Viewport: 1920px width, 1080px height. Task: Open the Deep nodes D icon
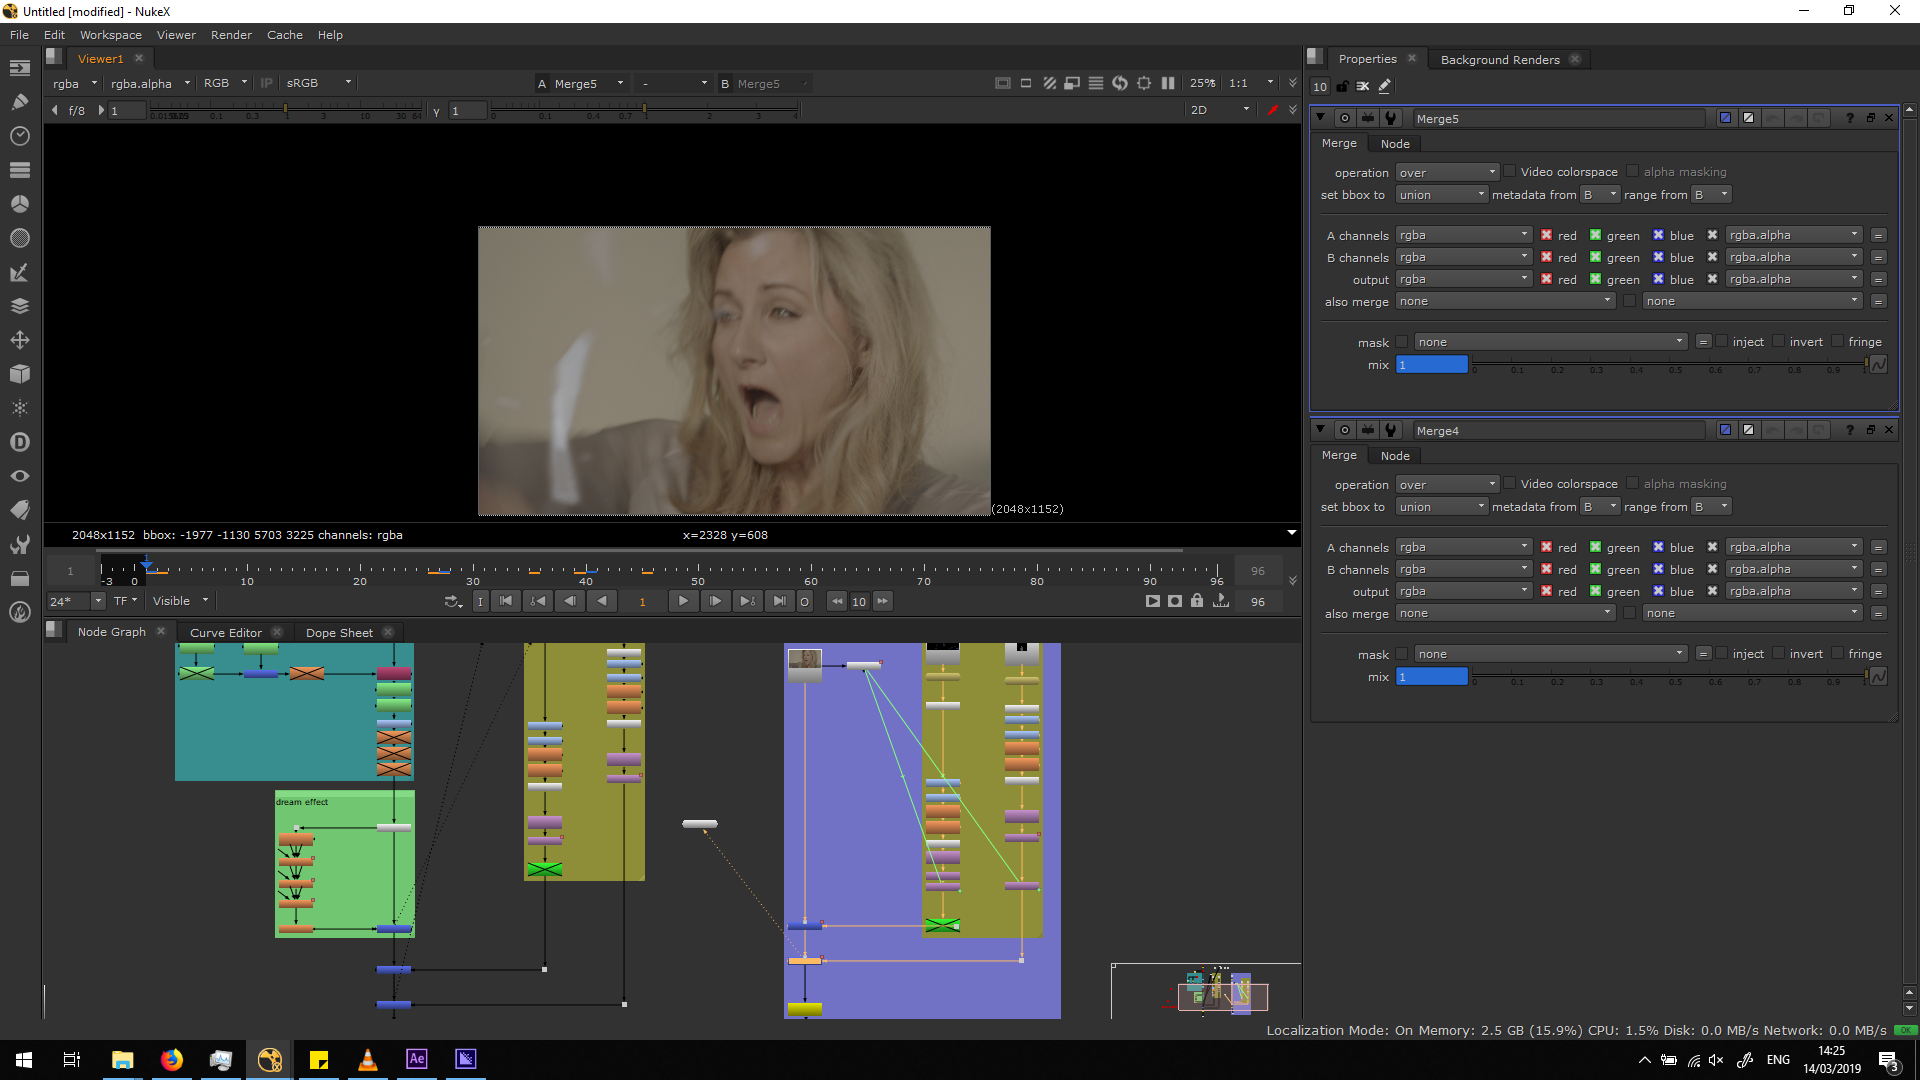[x=19, y=442]
